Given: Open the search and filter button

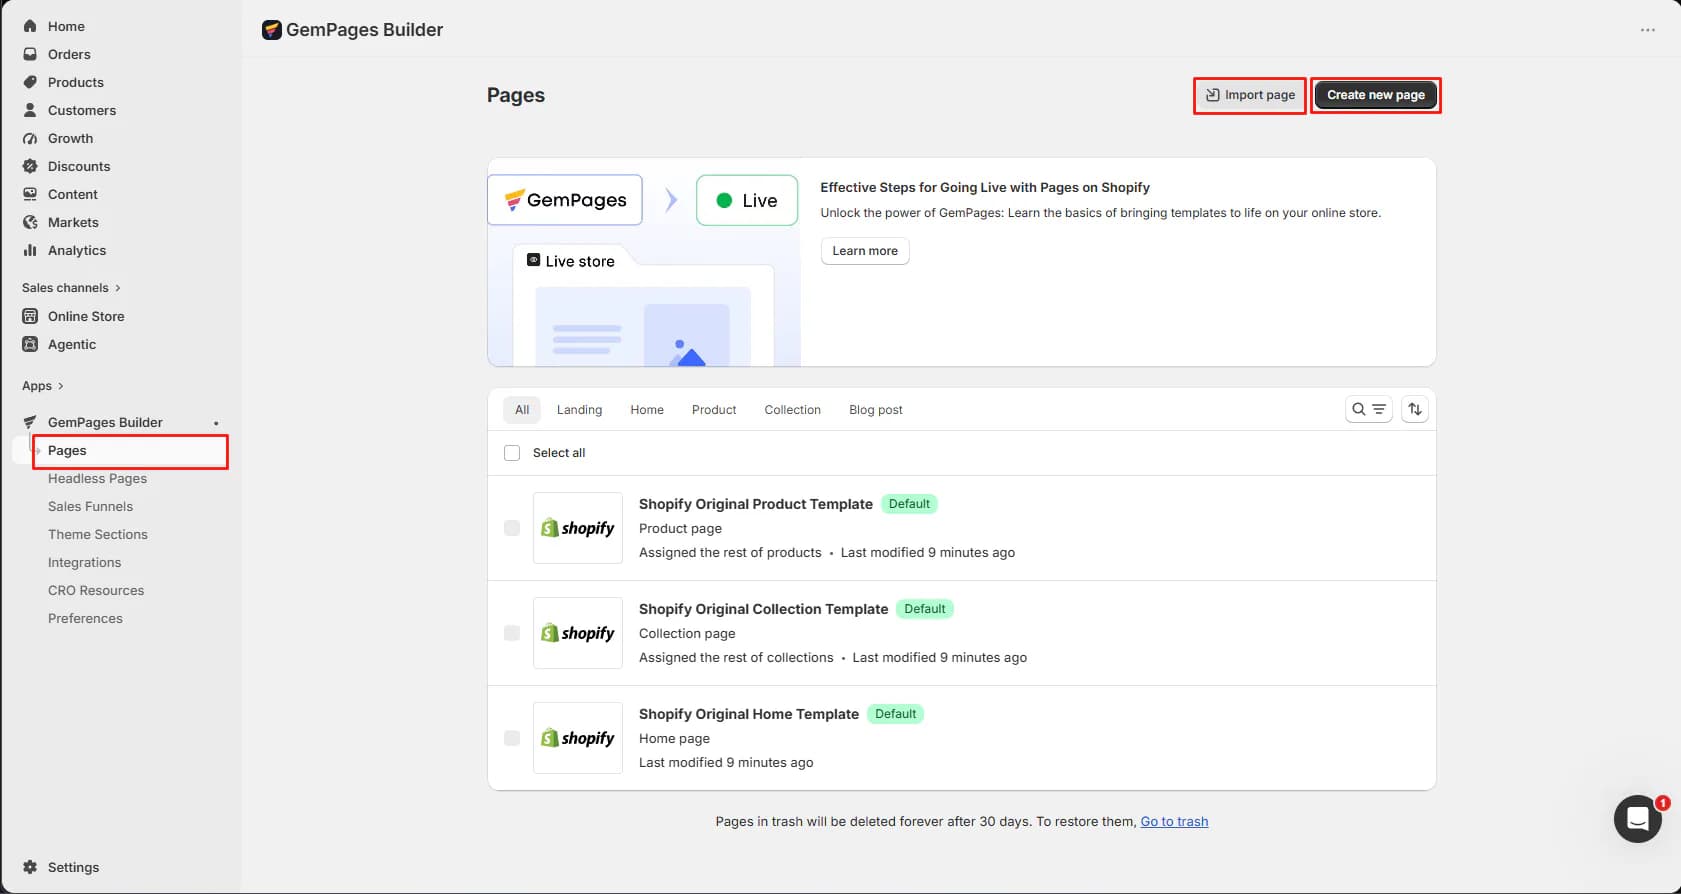Looking at the screenshot, I should 1369,409.
